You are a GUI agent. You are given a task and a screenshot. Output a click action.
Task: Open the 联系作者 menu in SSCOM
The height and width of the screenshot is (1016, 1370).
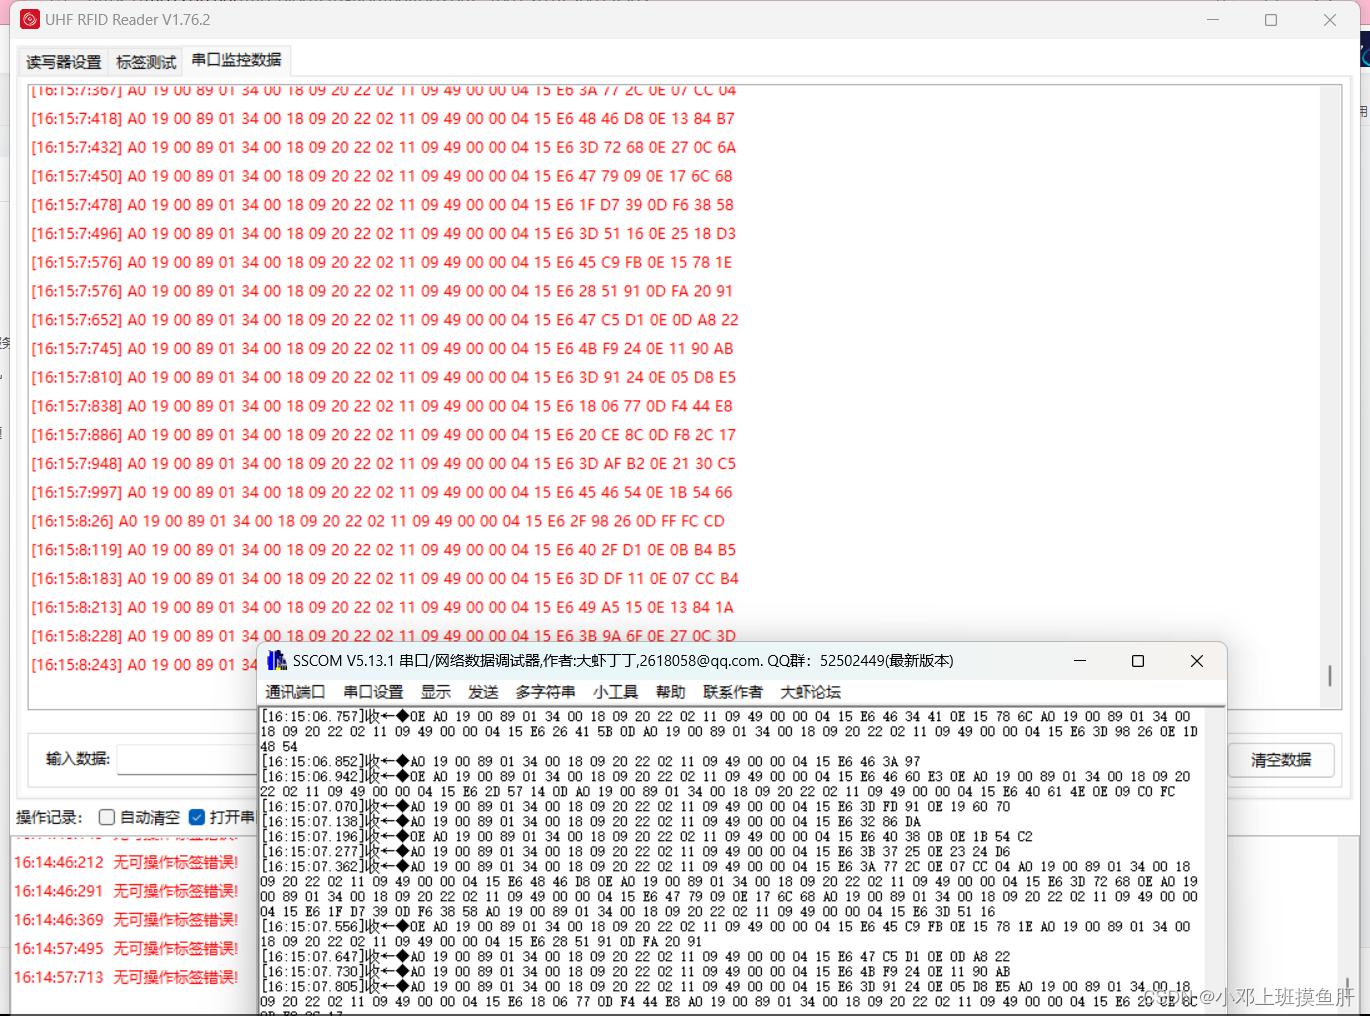[x=733, y=692]
